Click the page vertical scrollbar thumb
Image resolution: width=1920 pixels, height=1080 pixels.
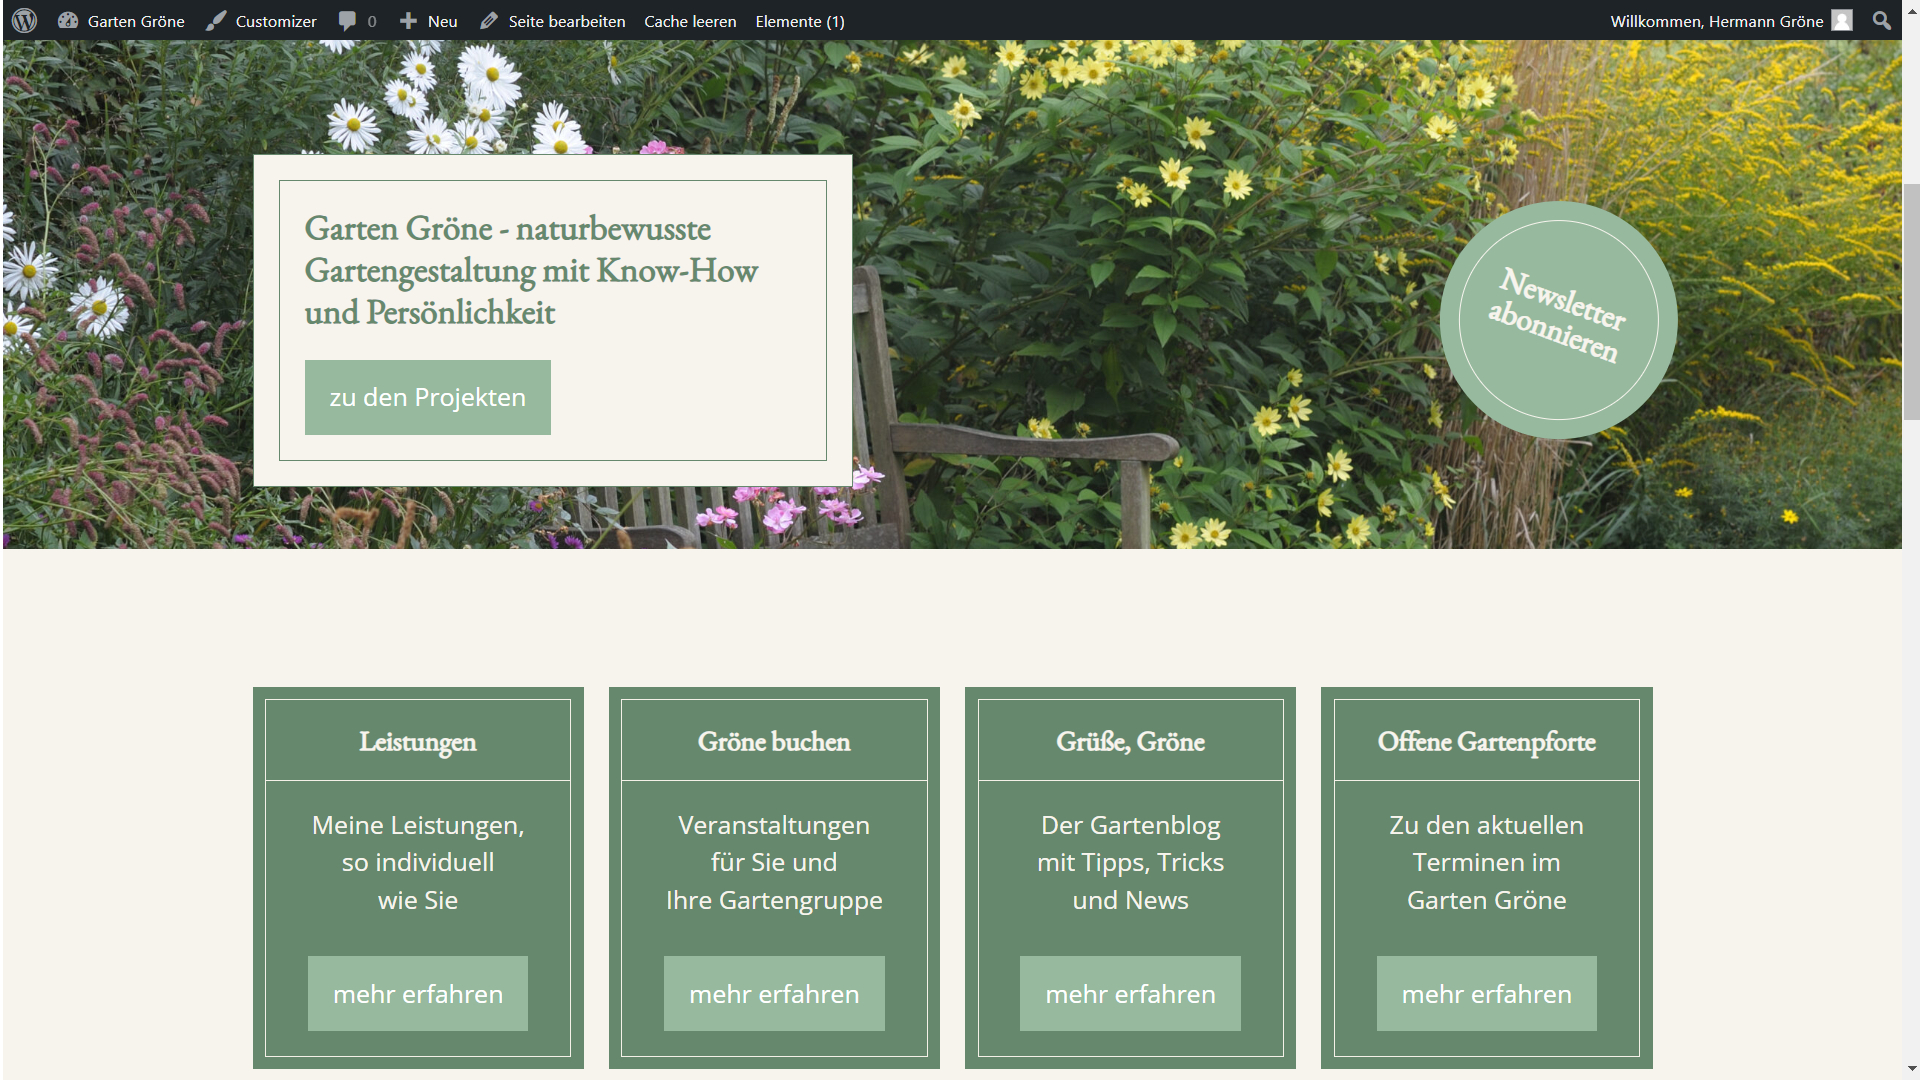(1911, 302)
